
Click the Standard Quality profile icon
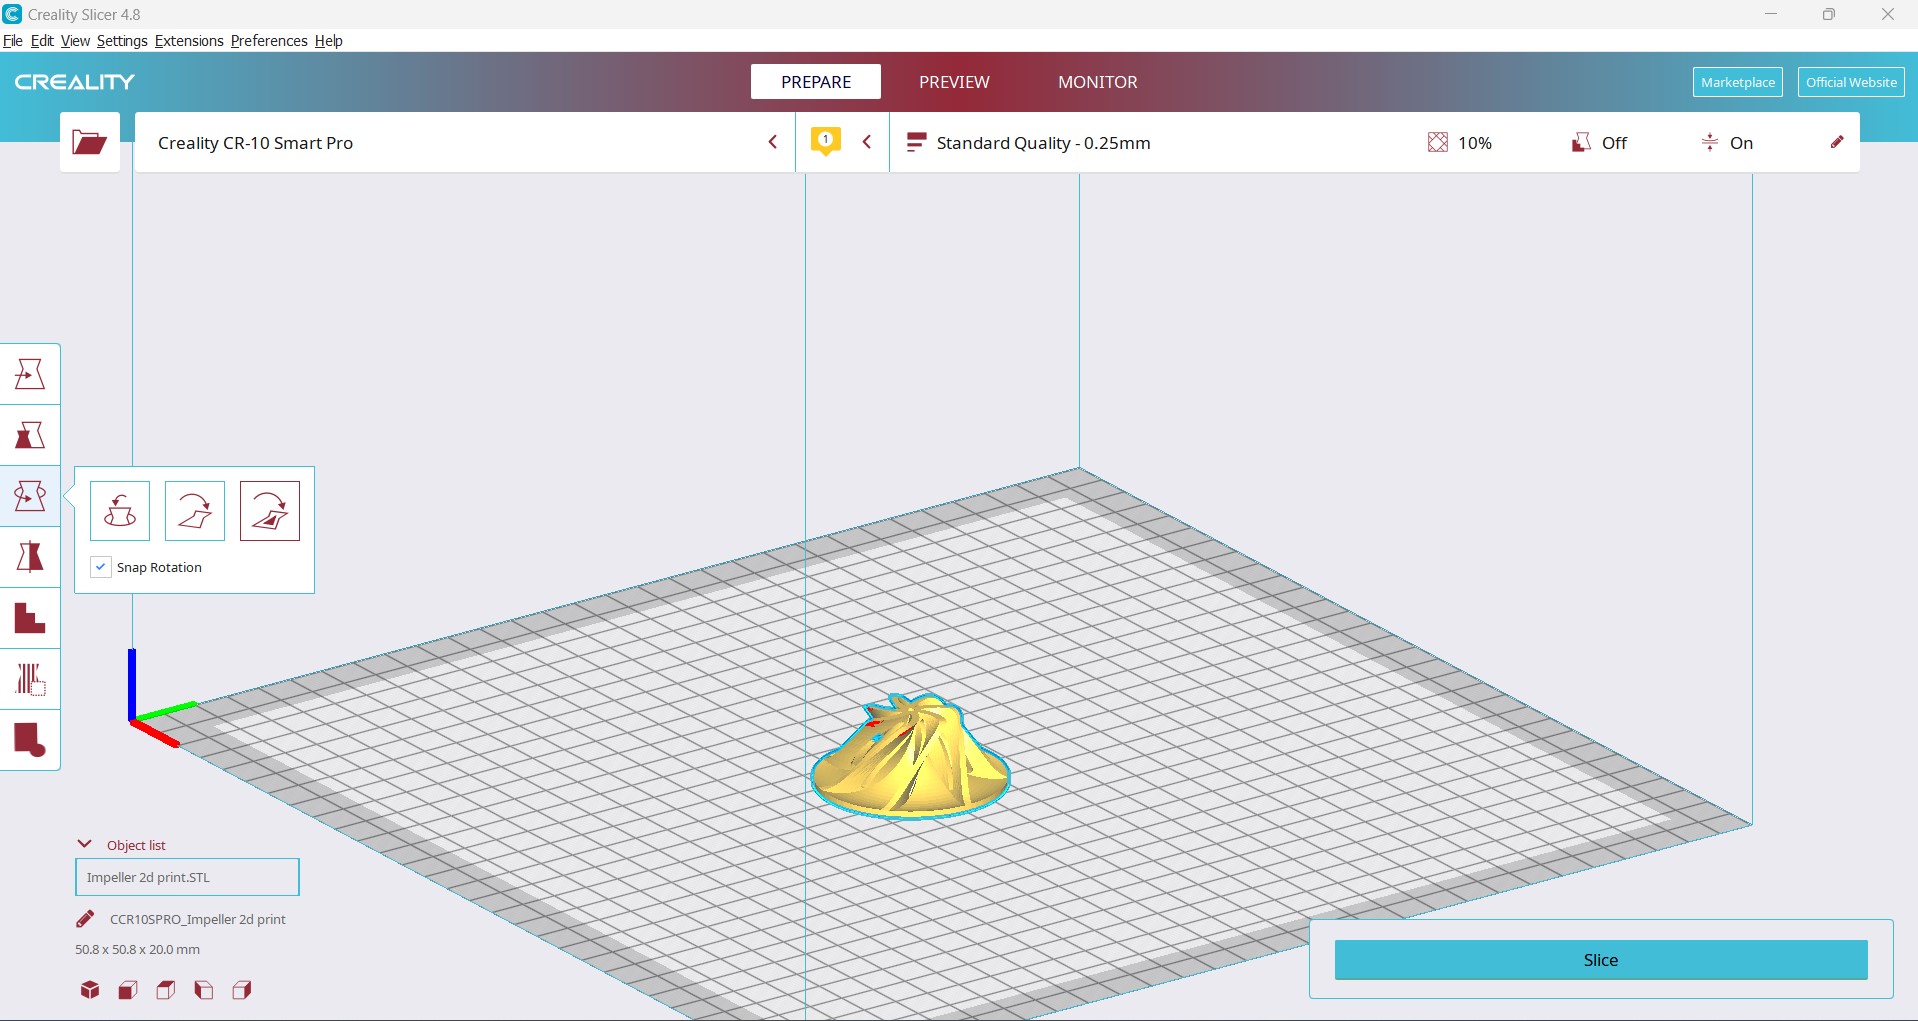pos(916,143)
